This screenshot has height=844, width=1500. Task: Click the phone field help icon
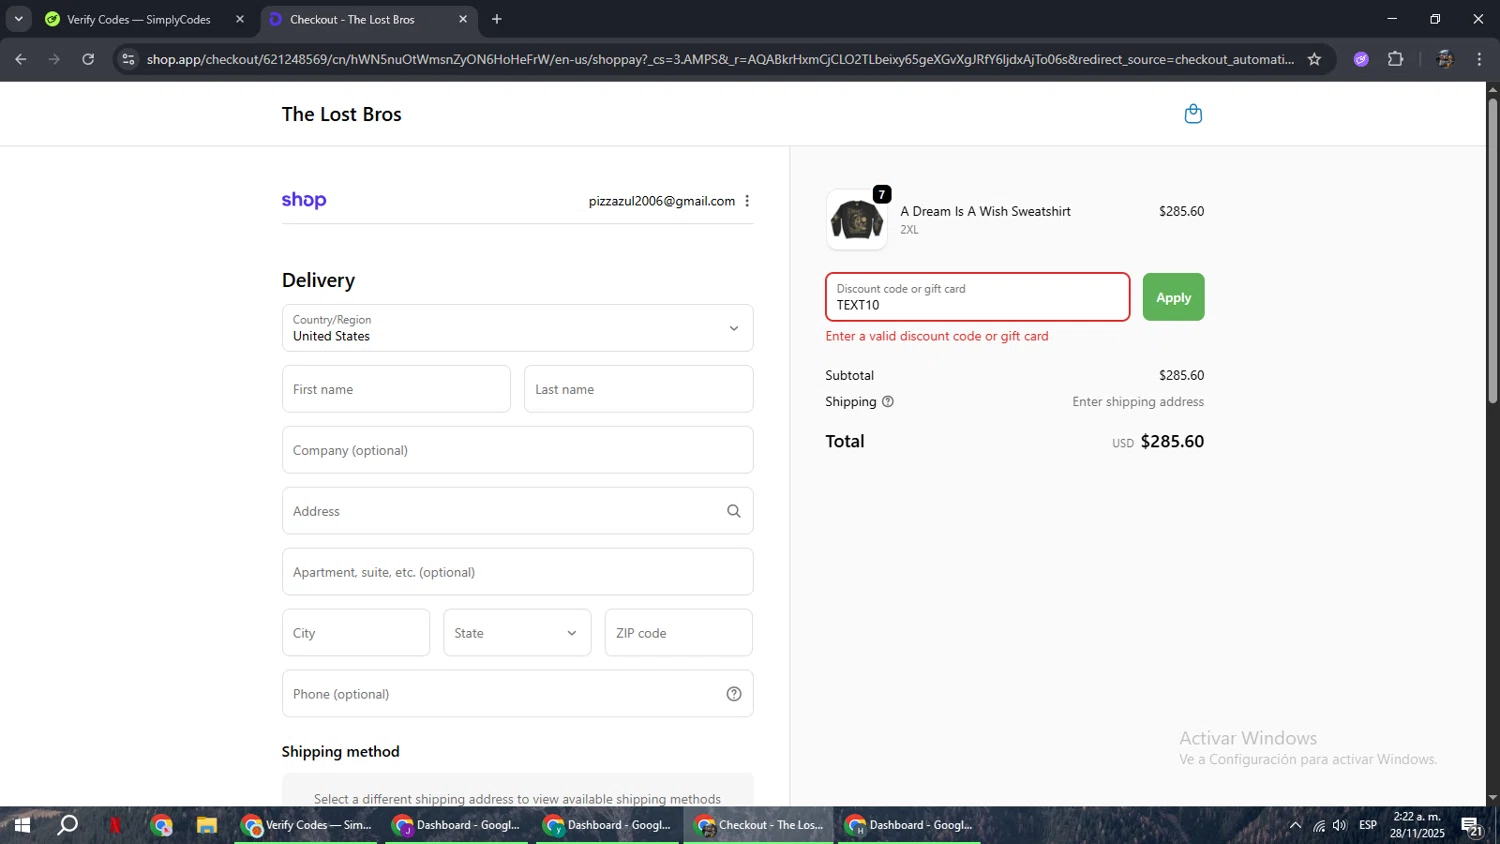click(x=734, y=694)
